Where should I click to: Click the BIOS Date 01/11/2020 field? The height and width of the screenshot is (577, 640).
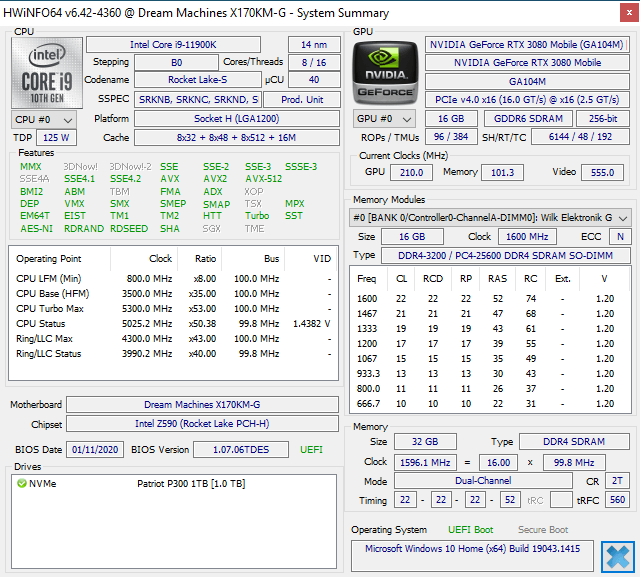point(95,450)
